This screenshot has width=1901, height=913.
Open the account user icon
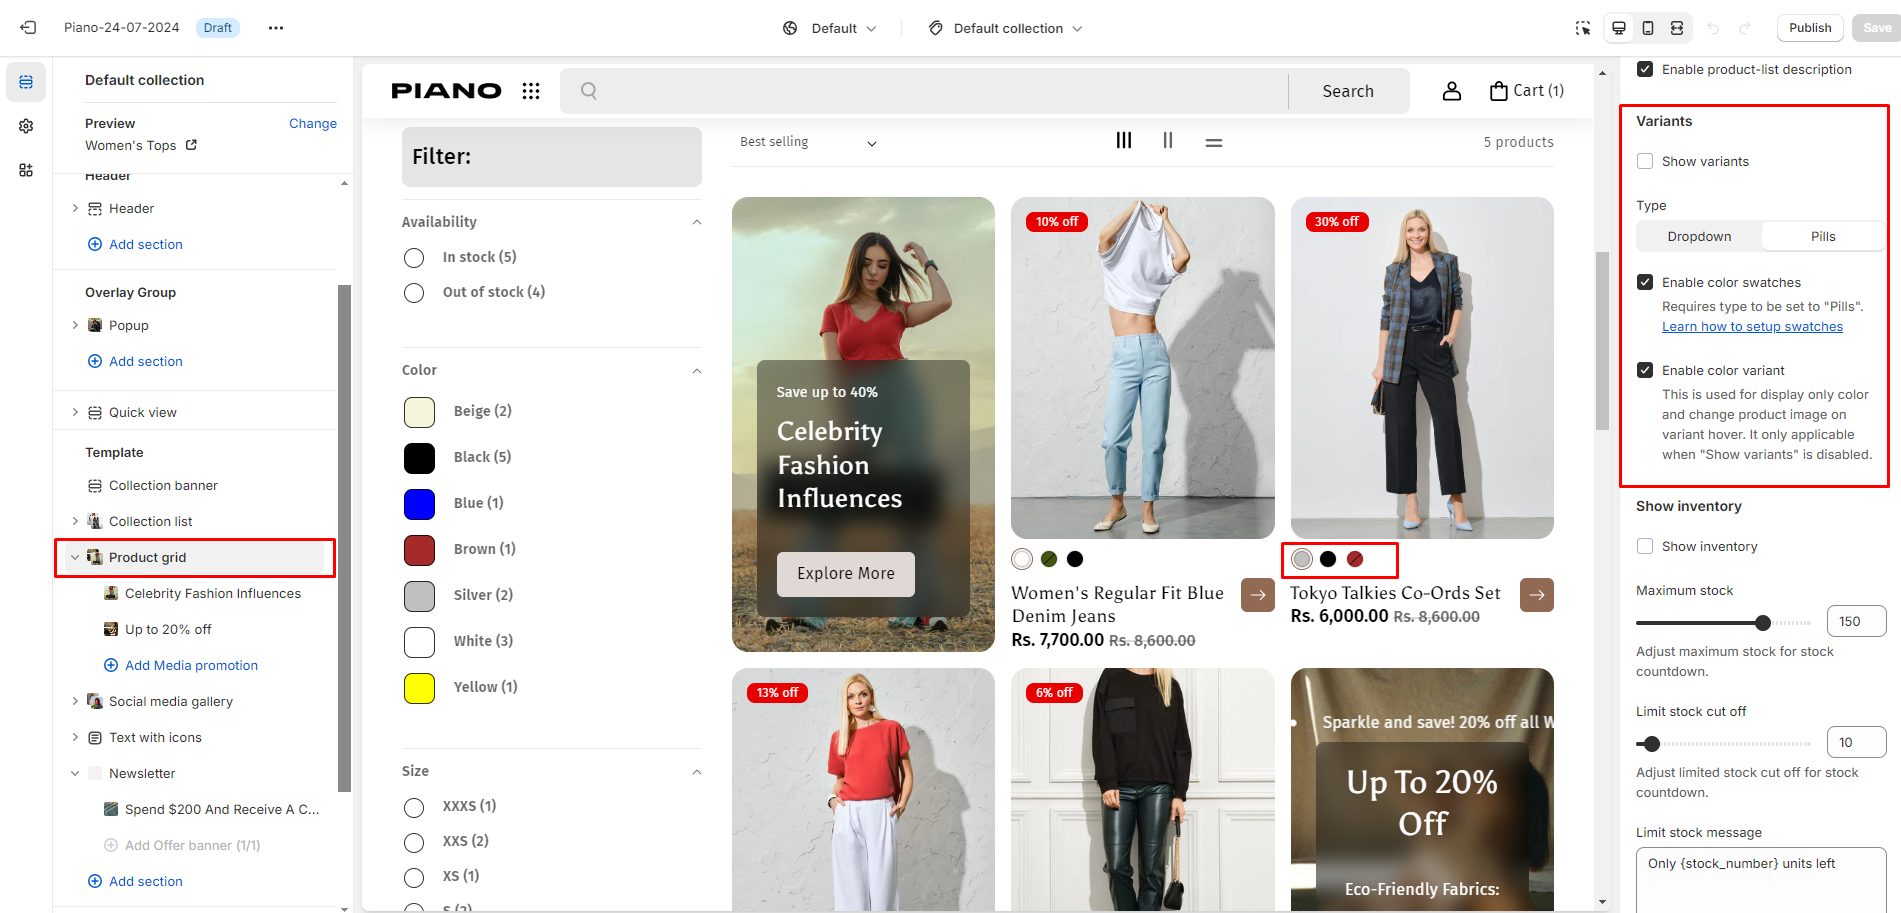click(x=1451, y=91)
